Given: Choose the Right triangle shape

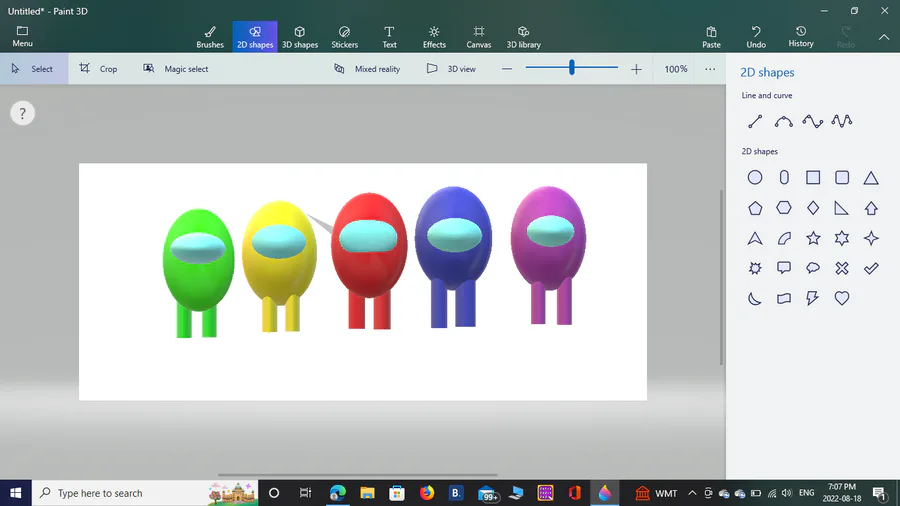Looking at the screenshot, I should pos(841,208).
